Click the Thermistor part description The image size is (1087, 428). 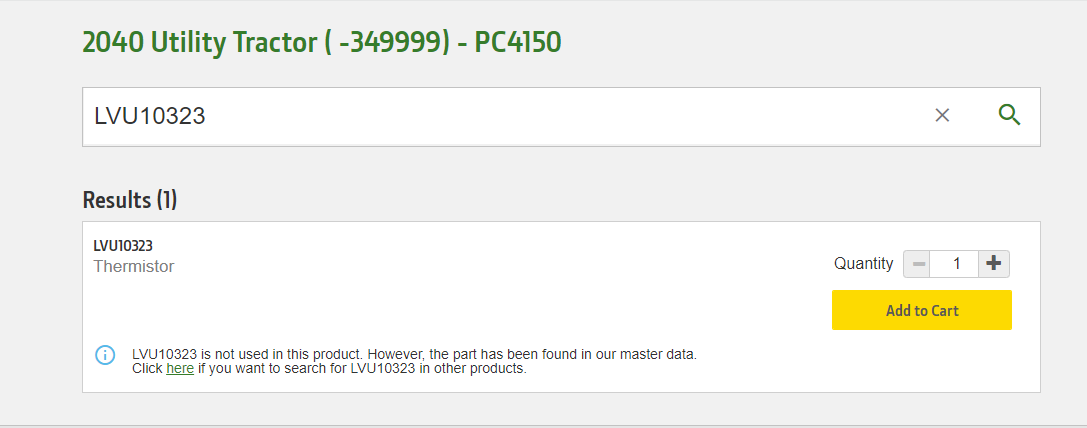tap(134, 267)
